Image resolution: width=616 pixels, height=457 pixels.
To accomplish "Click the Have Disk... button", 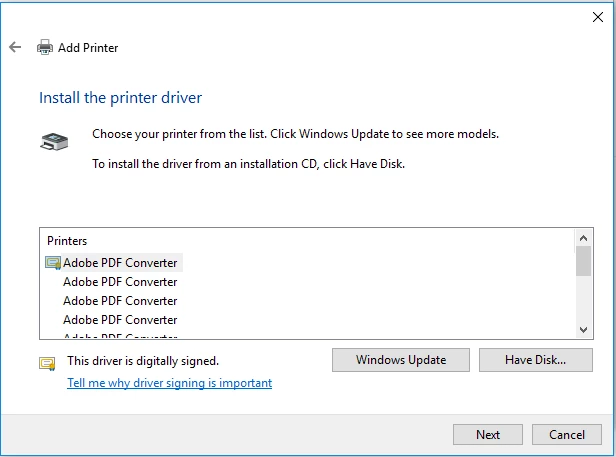I will point(535,360).
